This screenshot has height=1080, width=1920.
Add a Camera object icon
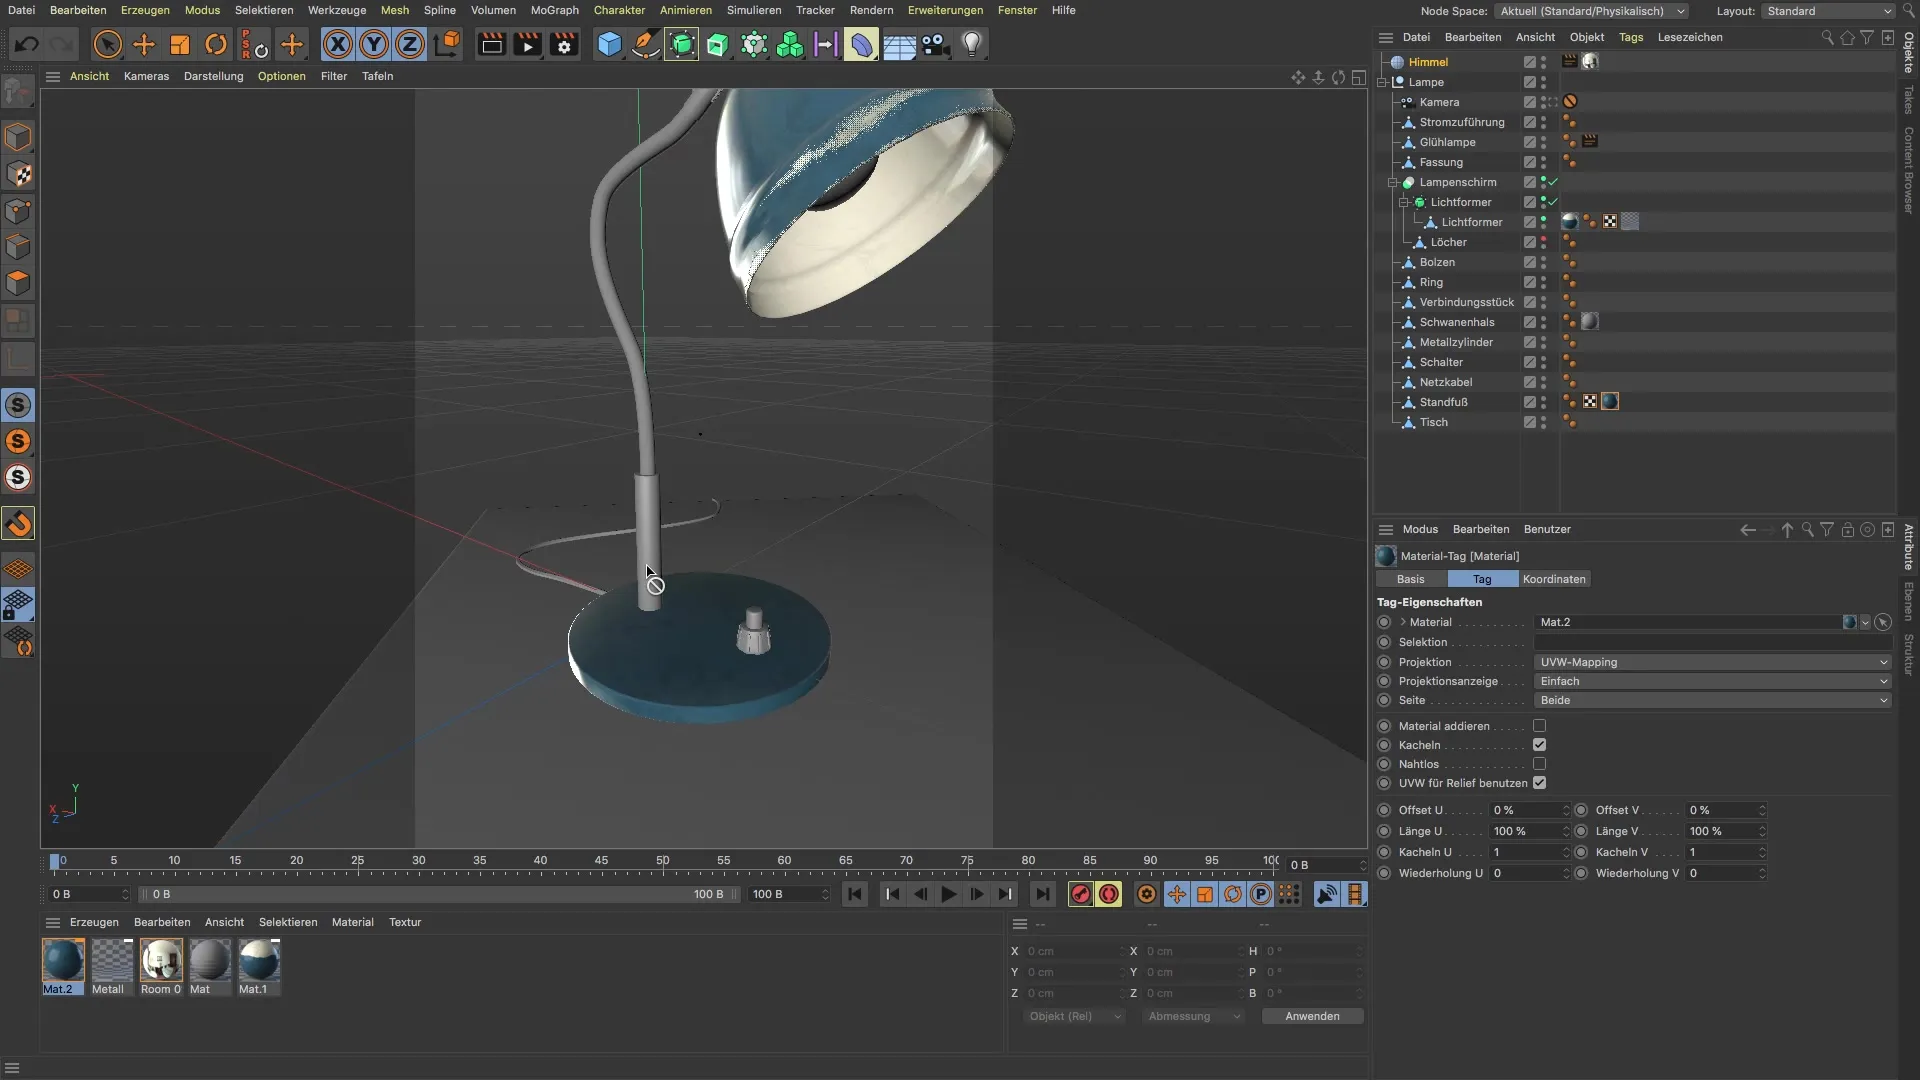[935, 44]
